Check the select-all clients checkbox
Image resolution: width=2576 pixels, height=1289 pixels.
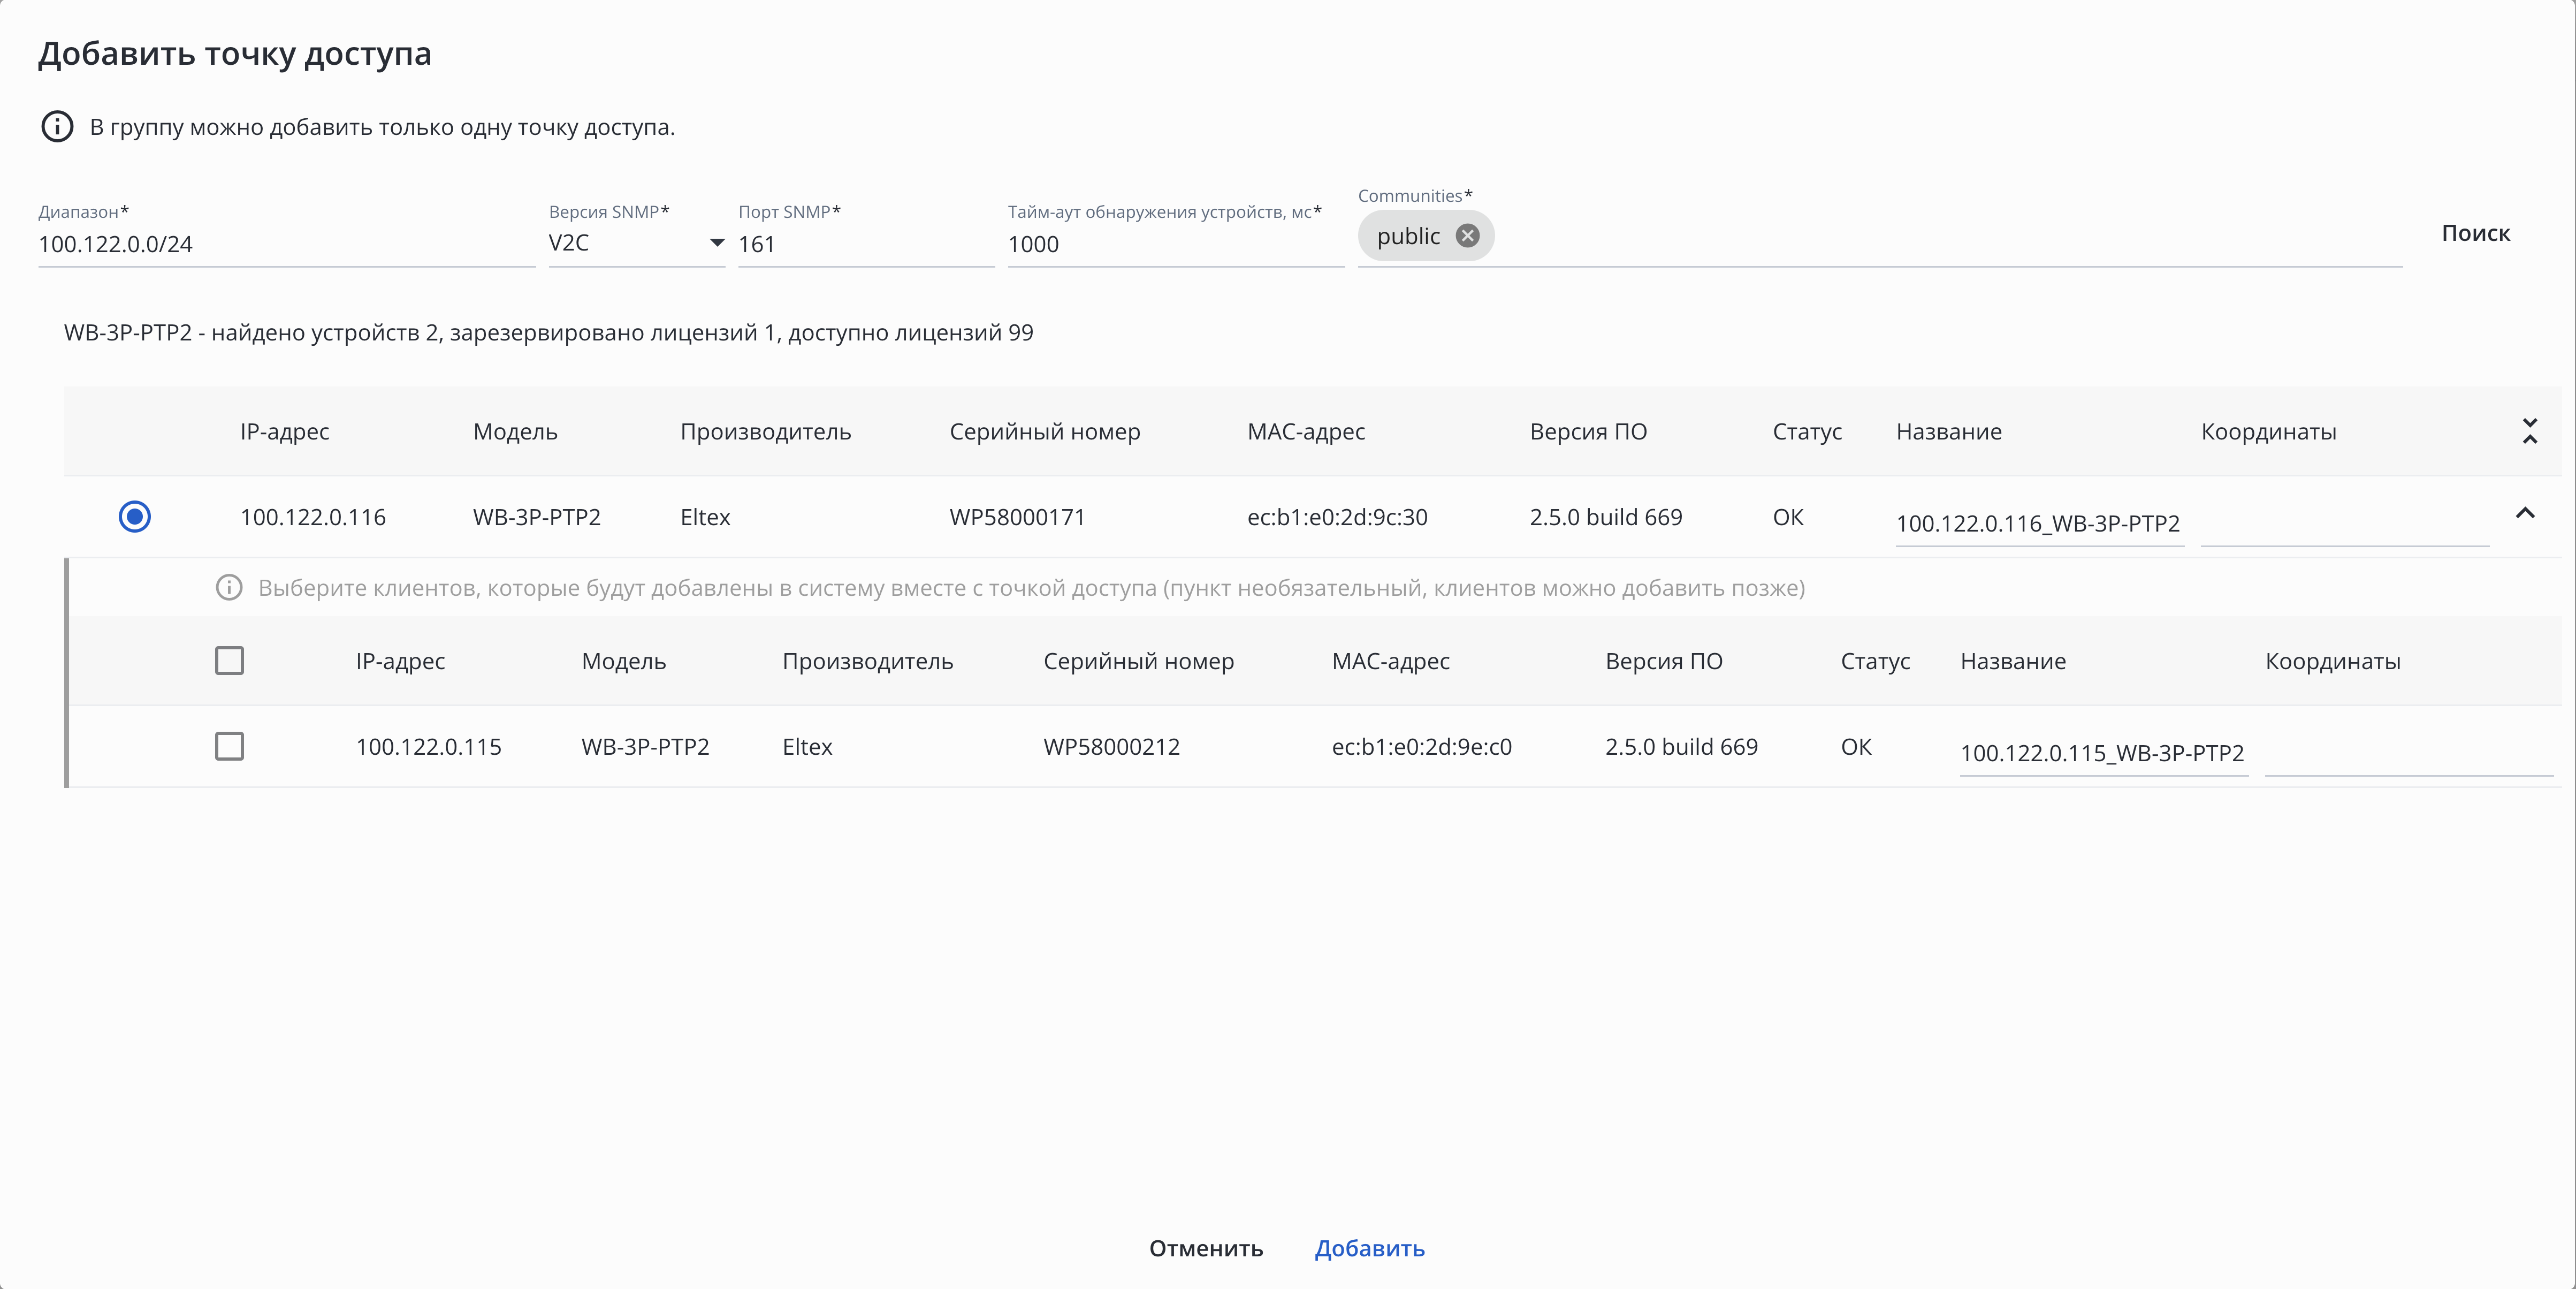229,661
